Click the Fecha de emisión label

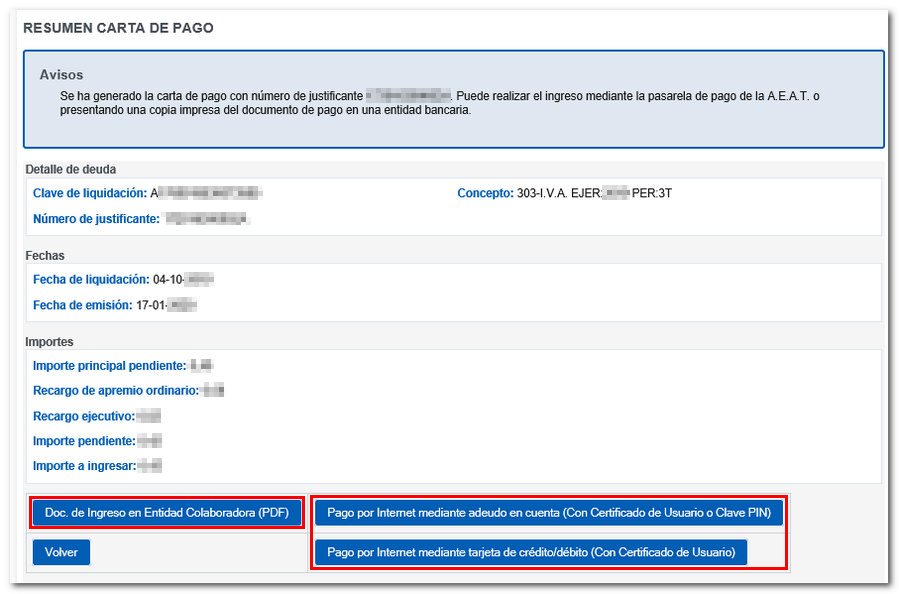point(83,304)
